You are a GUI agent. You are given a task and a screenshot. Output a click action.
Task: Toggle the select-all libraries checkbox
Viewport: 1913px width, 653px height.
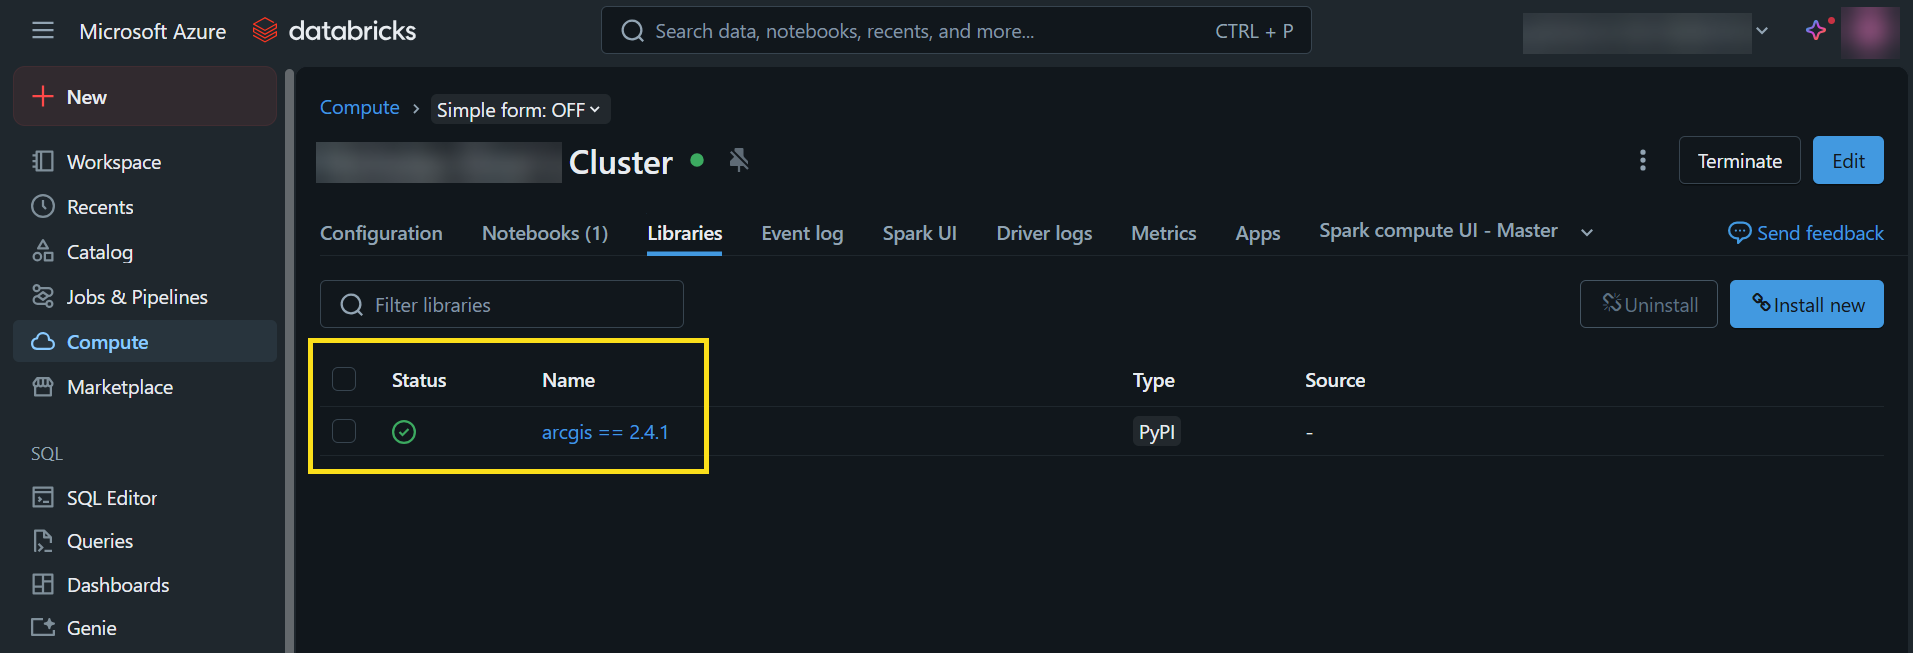click(x=344, y=380)
